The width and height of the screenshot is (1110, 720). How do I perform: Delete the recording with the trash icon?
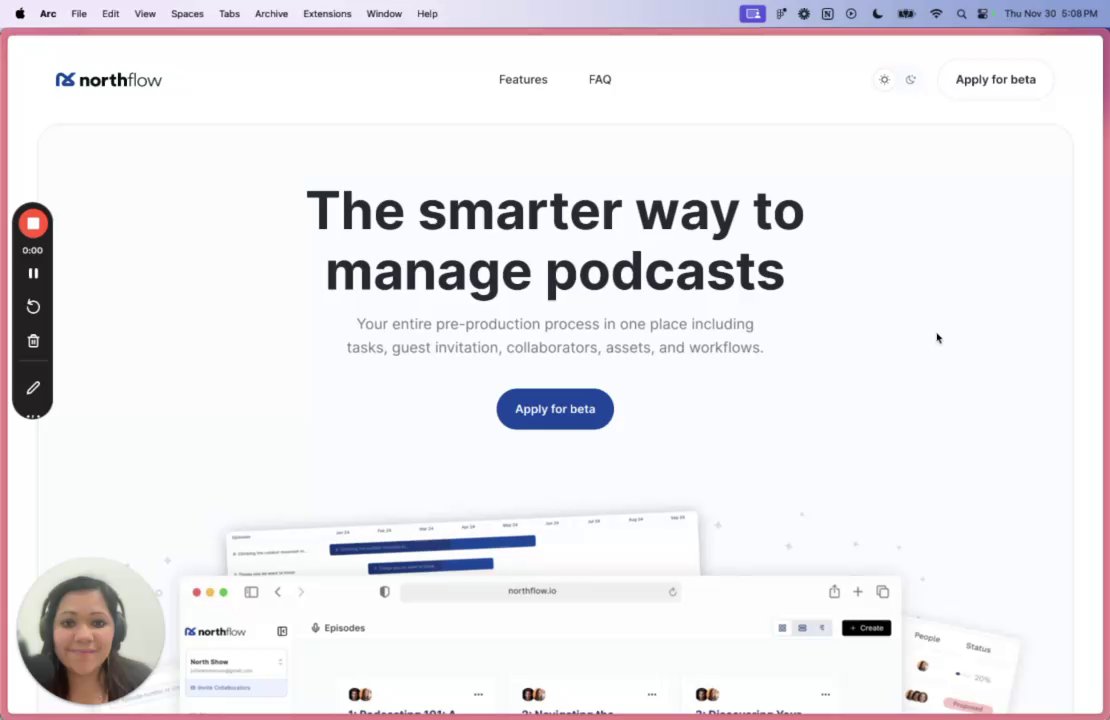pos(33,341)
